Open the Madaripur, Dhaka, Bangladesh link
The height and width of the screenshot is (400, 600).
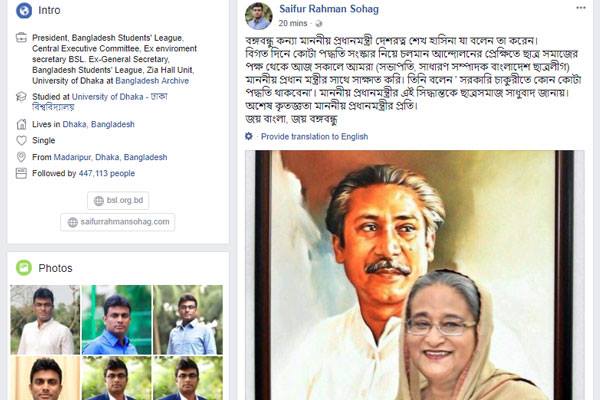pyautogui.click(x=110, y=157)
